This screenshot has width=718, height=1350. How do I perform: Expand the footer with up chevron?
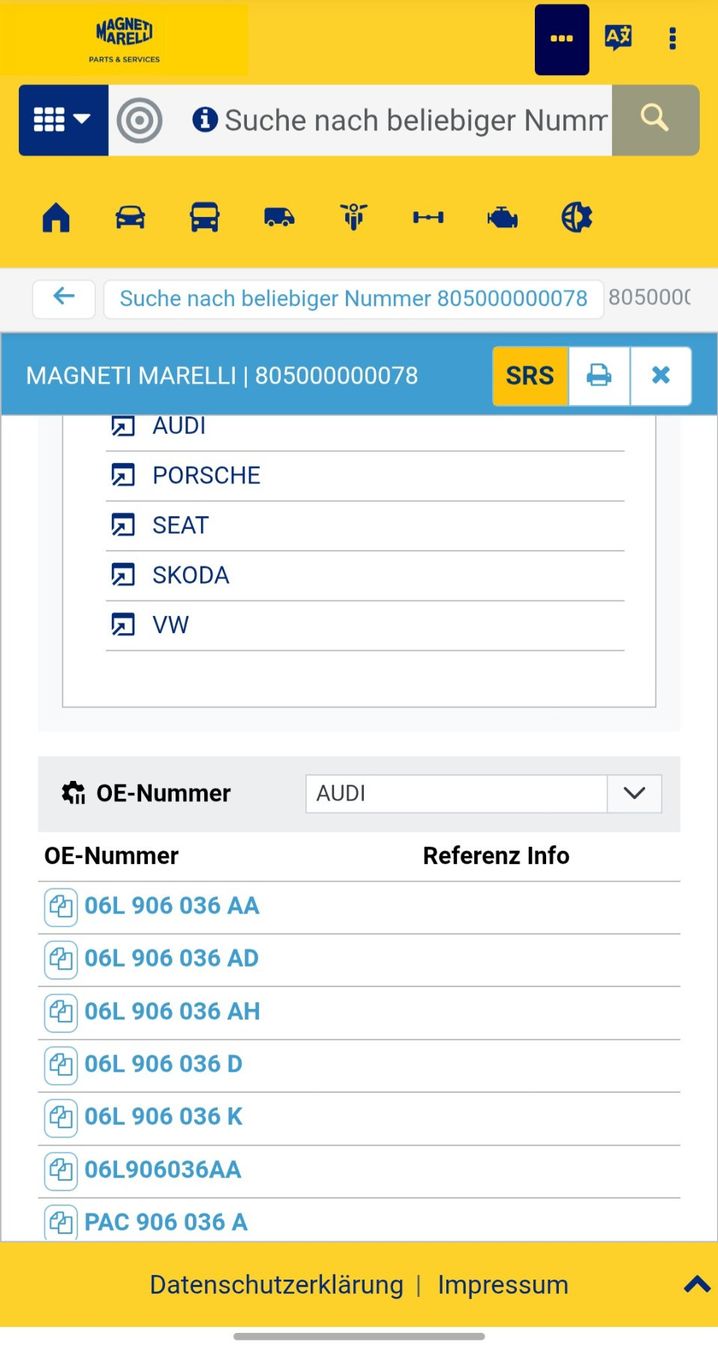coord(697,1285)
